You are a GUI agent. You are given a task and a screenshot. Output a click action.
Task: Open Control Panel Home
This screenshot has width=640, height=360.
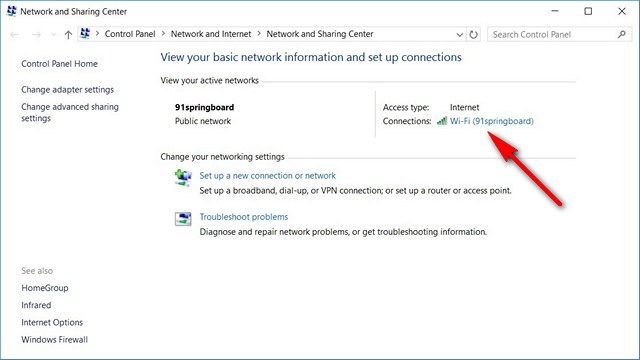tap(59, 64)
